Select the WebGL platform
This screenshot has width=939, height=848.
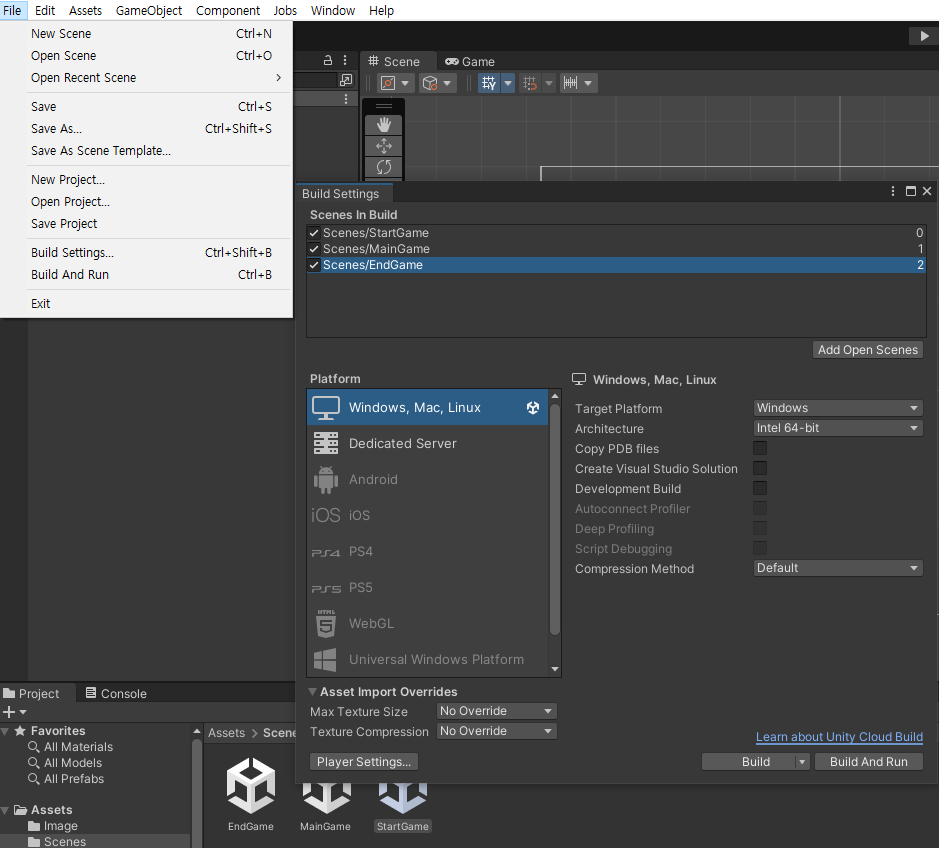[x=428, y=623]
